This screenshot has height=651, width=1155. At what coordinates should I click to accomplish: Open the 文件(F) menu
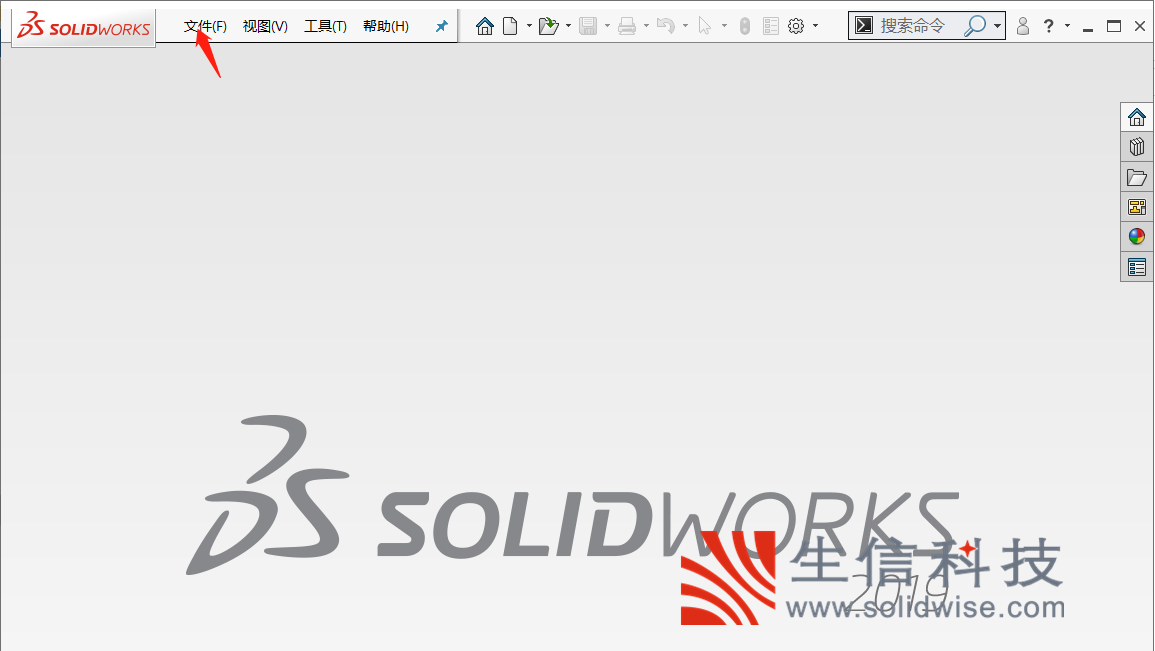[205, 27]
